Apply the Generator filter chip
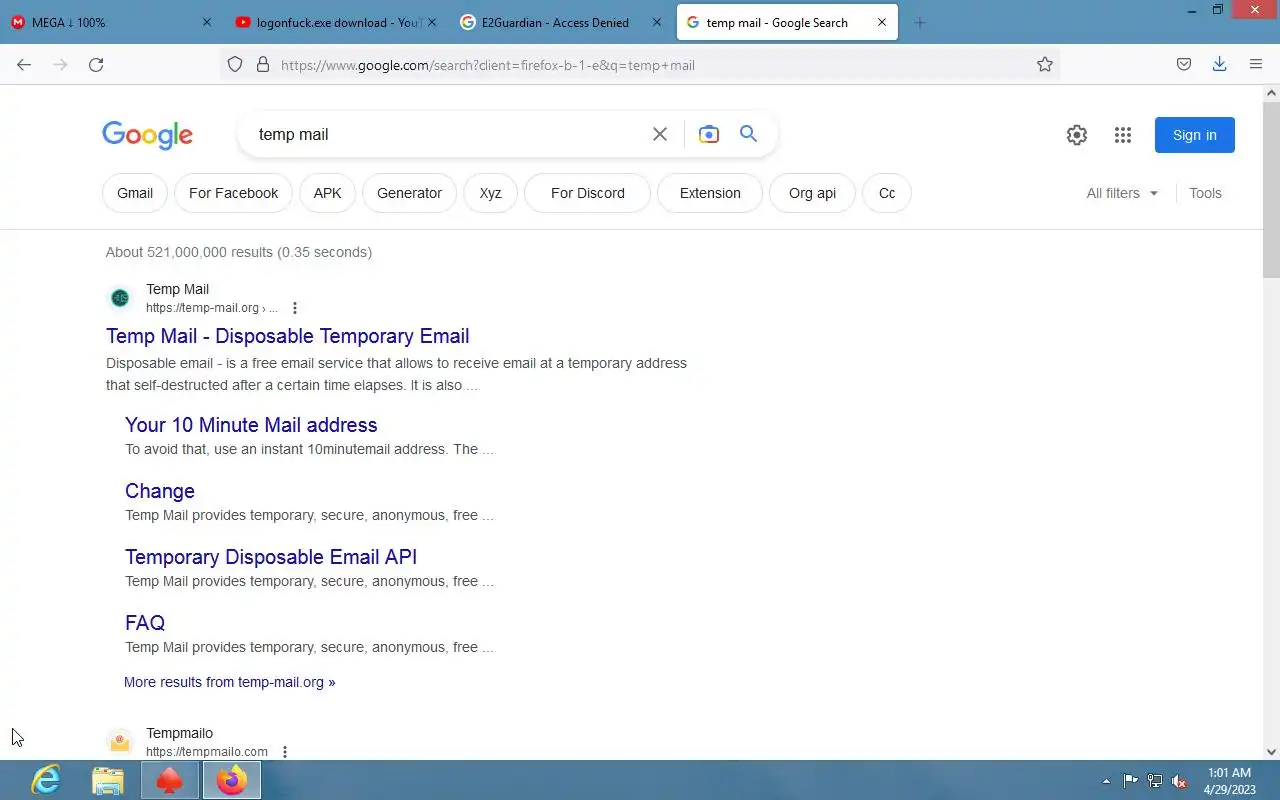The height and width of the screenshot is (800, 1280). coord(409,193)
